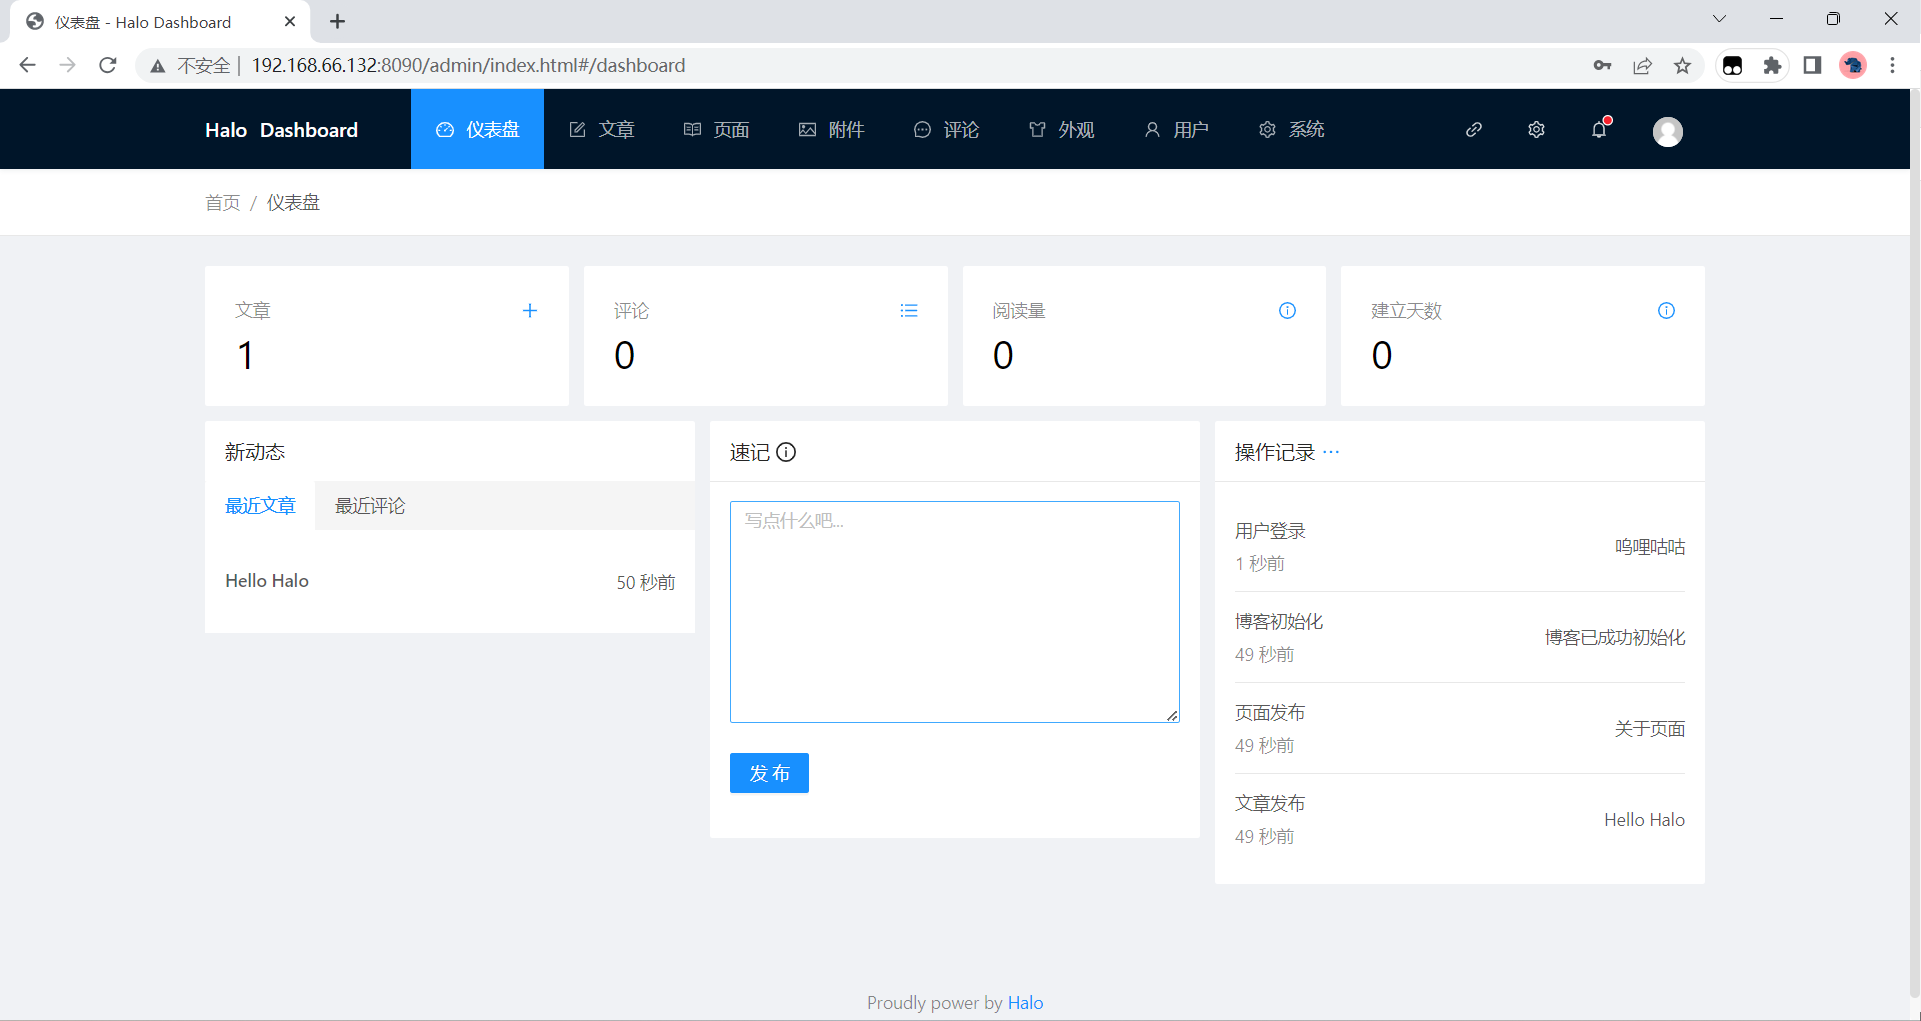Open the 附件 attachments menu

[832, 130]
